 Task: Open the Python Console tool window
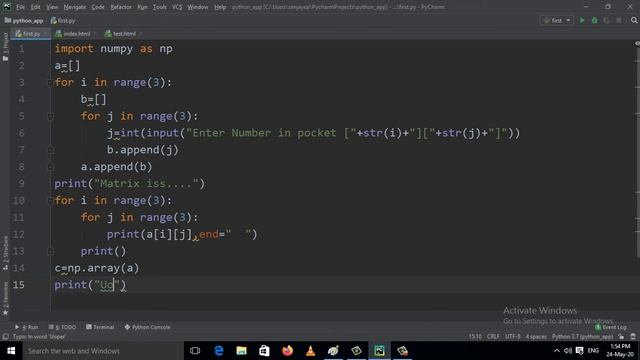click(147, 327)
